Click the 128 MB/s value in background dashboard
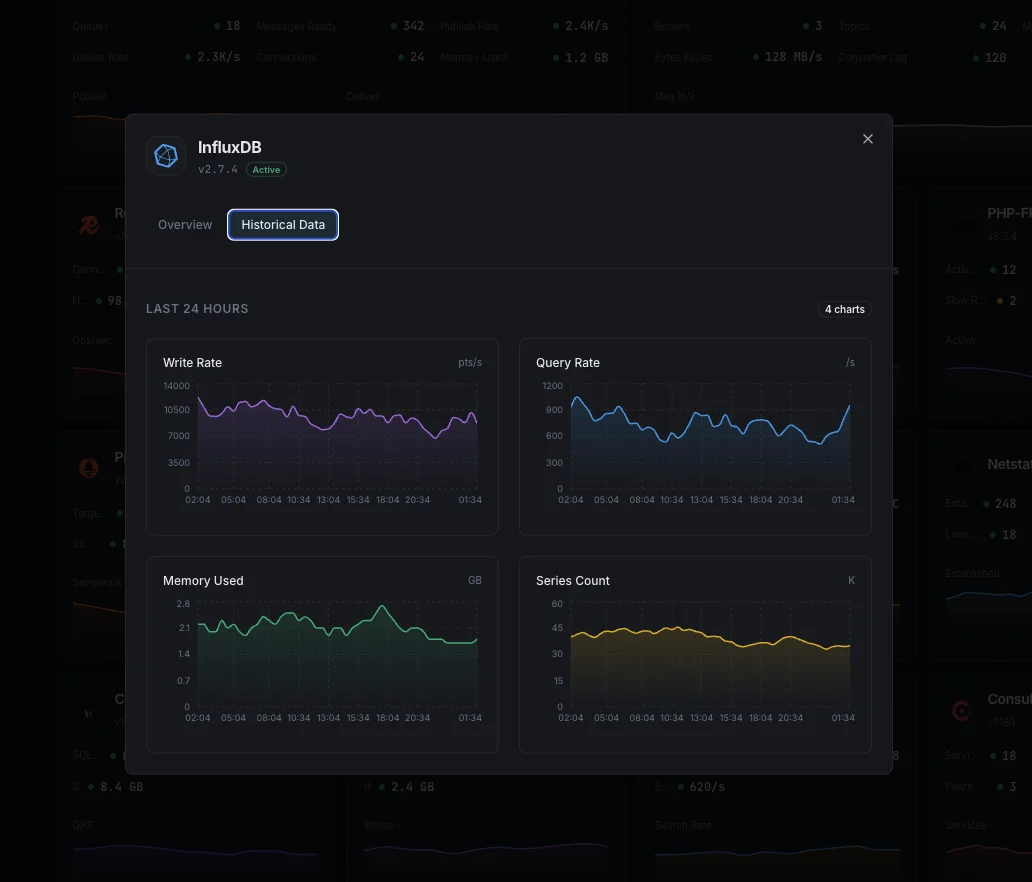The image size is (1032, 882). click(793, 57)
